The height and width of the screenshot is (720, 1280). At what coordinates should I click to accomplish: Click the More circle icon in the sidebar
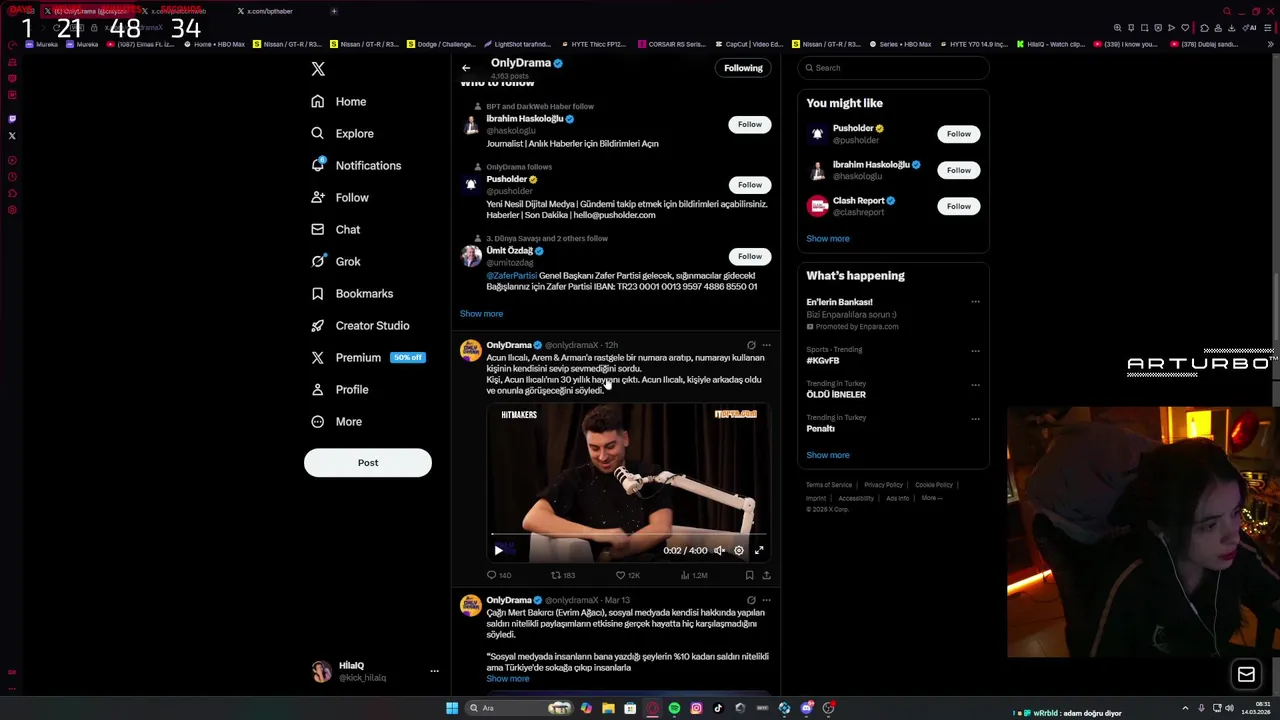[317, 422]
